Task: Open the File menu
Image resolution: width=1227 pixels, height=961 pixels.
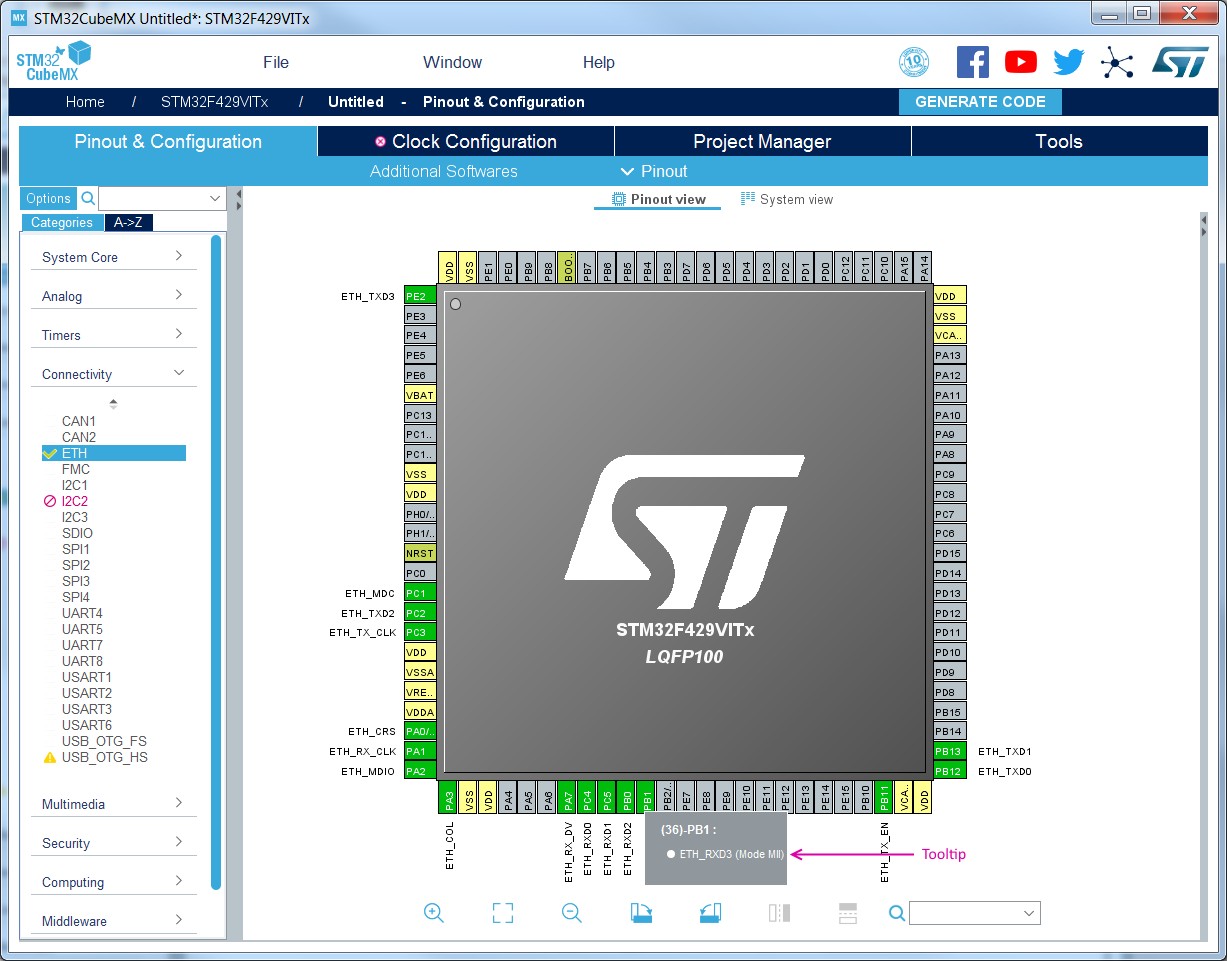Action: click(276, 62)
